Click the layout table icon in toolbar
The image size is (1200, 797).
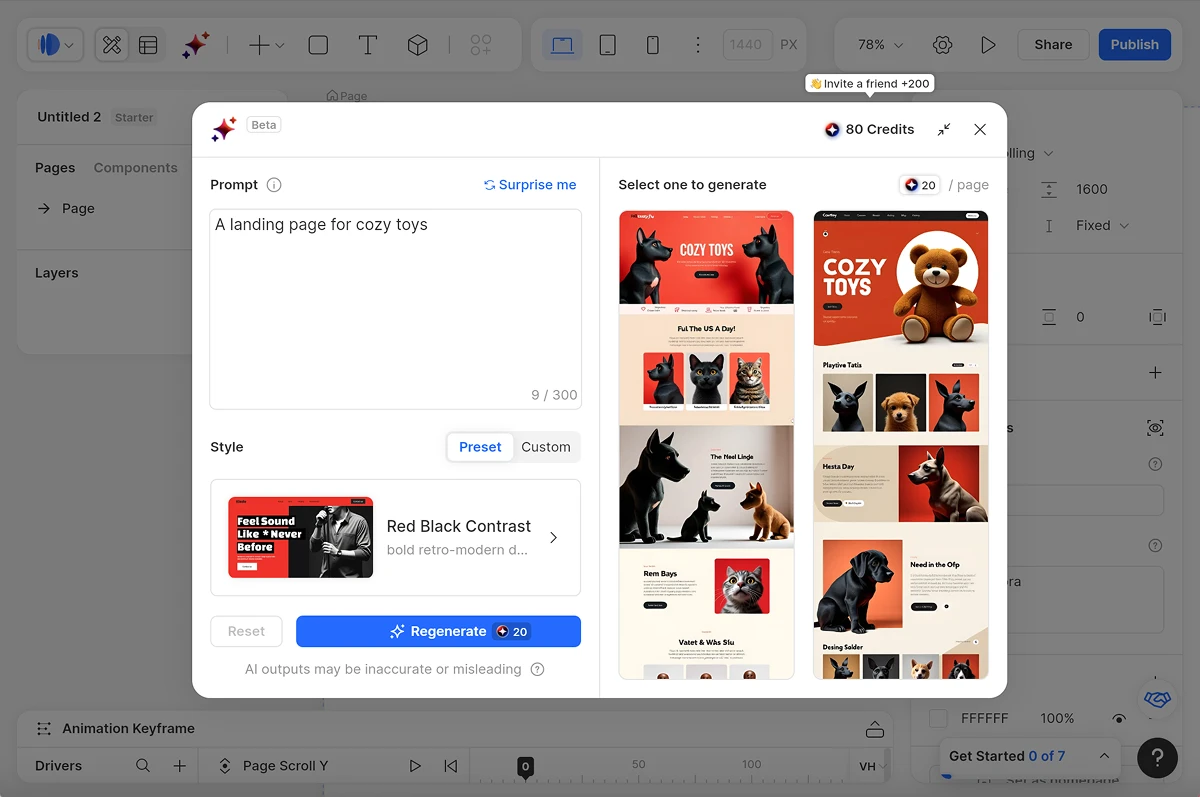point(148,45)
